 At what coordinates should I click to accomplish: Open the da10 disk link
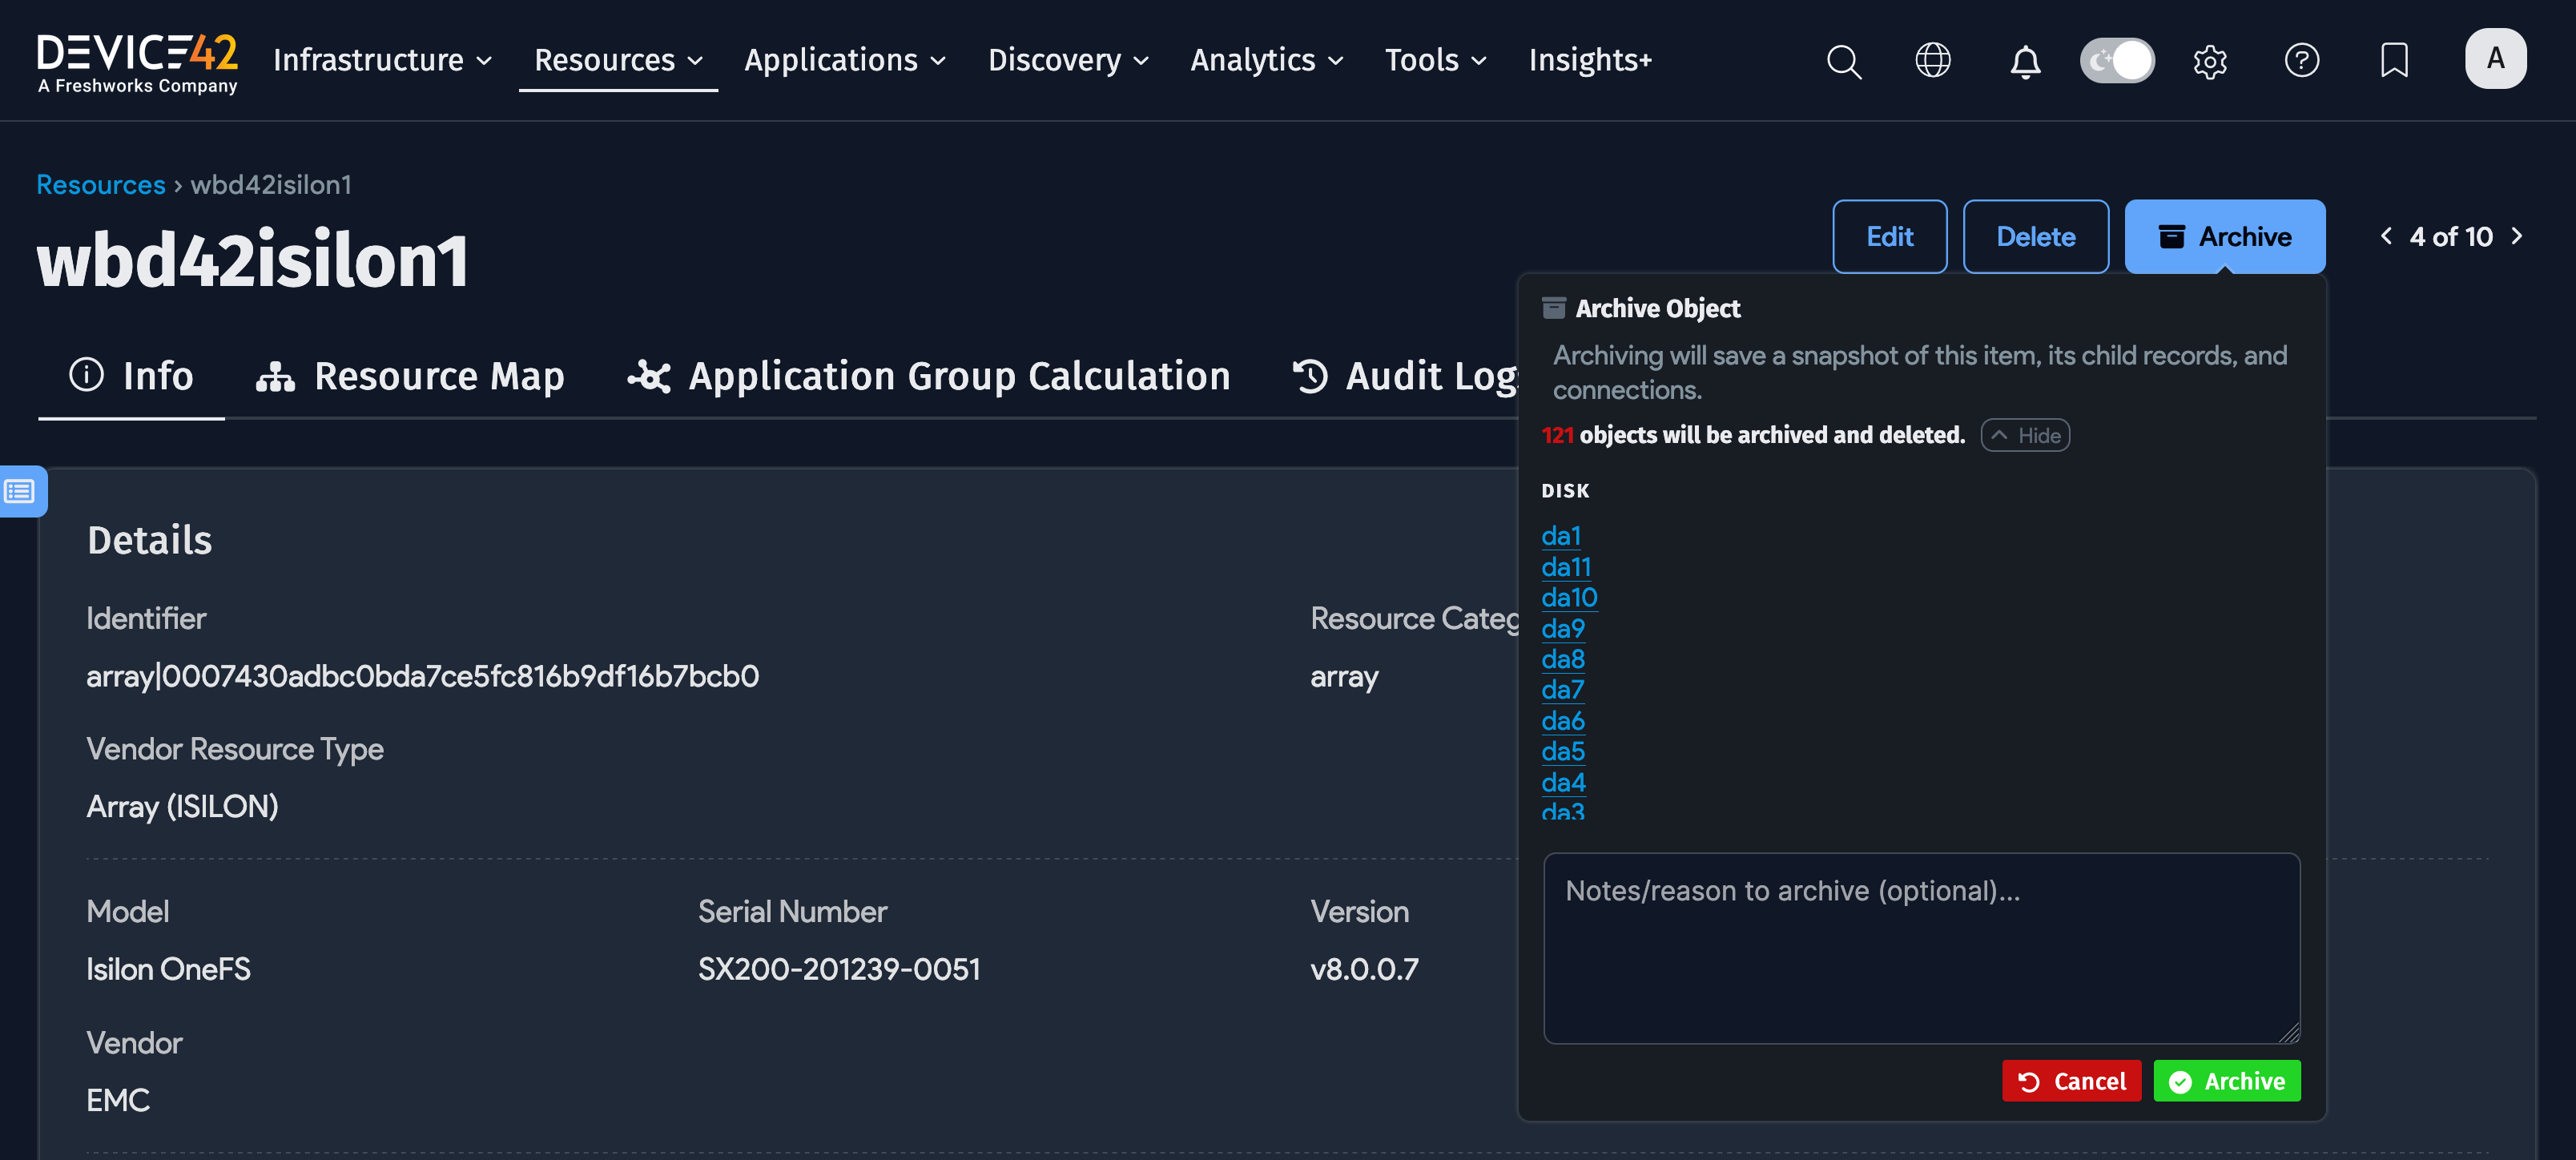[1569, 597]
